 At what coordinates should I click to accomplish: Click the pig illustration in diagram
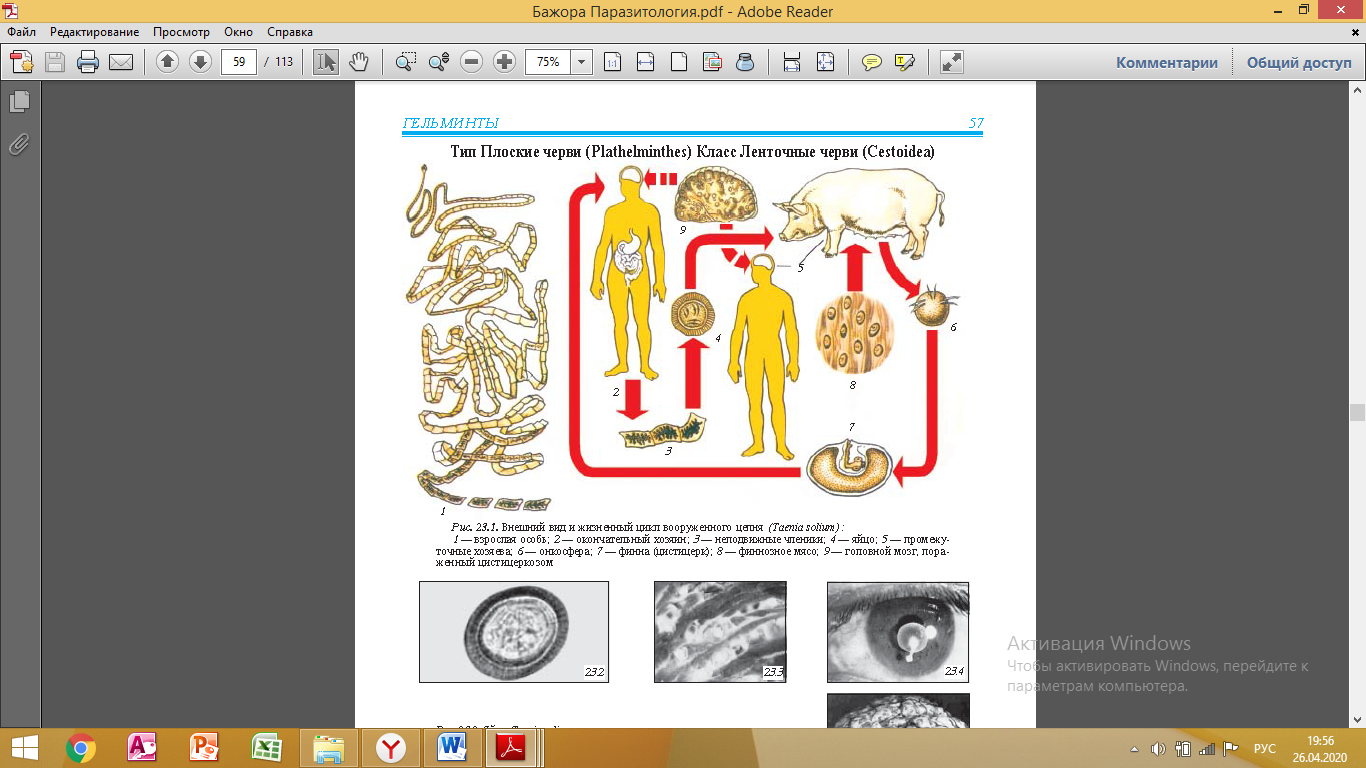coord(862,212)
